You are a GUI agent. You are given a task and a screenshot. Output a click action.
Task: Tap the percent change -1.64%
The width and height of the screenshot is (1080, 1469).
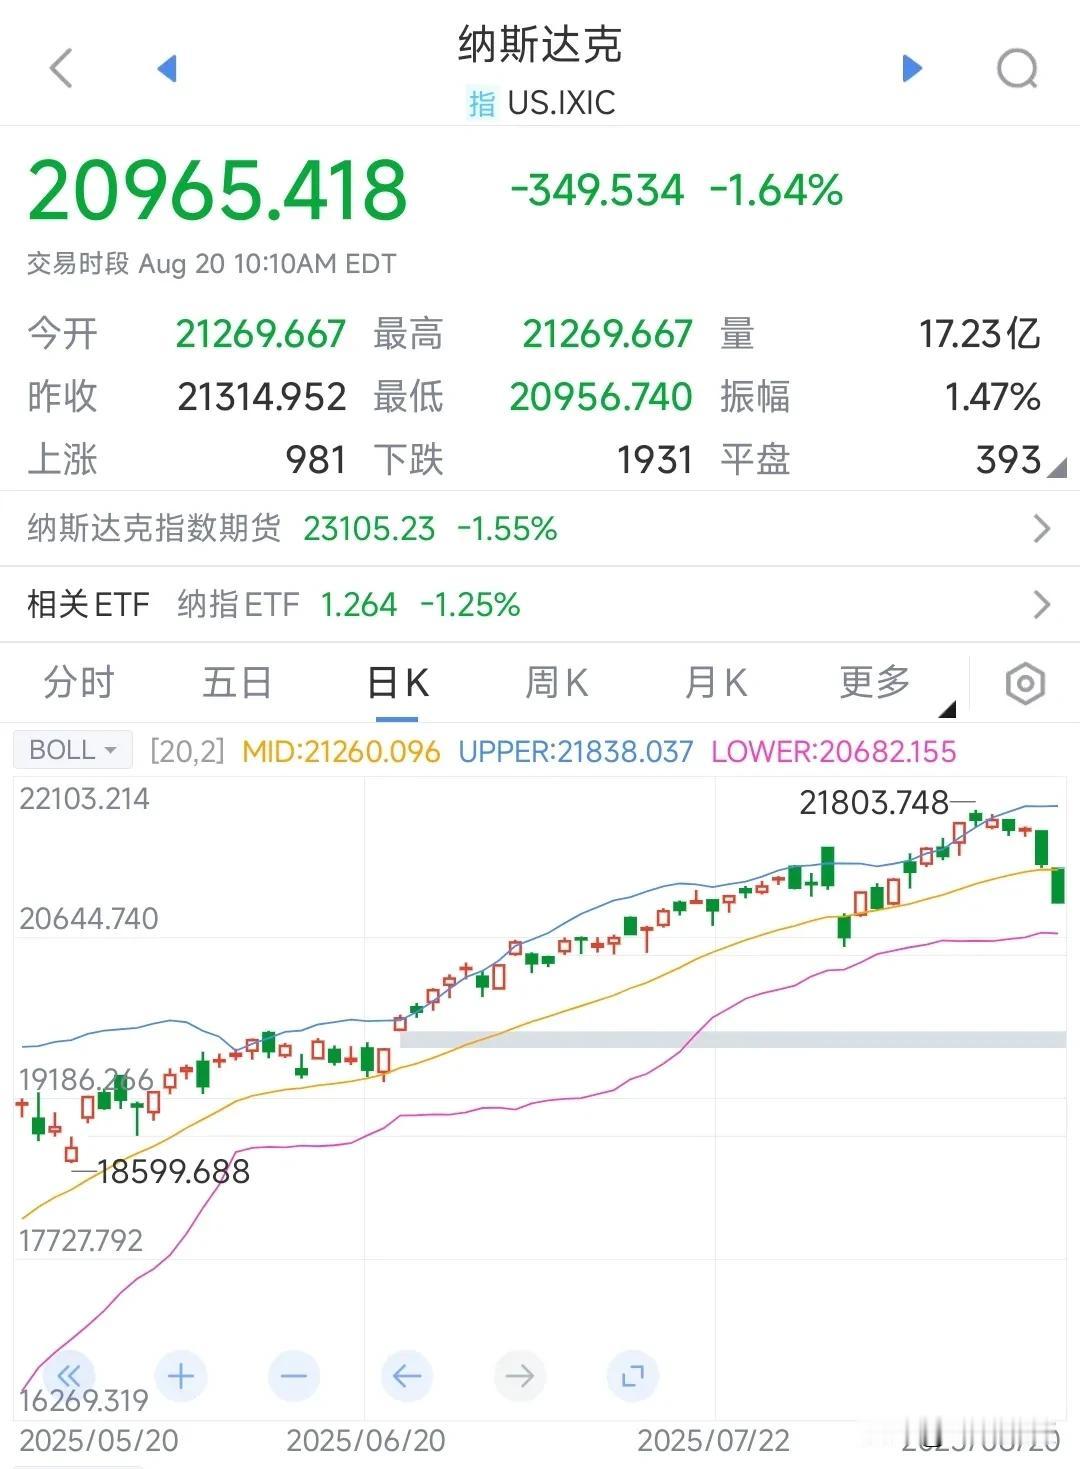(776, 190)
